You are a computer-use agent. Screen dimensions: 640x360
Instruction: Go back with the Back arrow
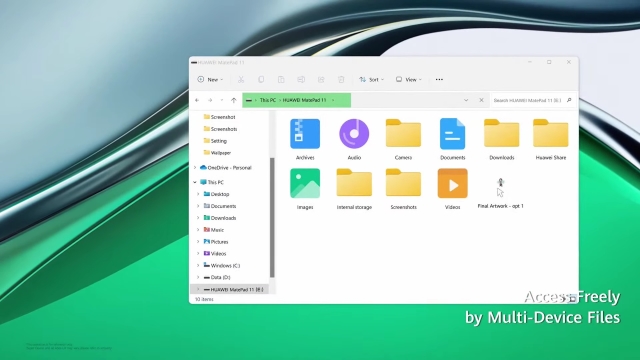(x=197, y=100)
